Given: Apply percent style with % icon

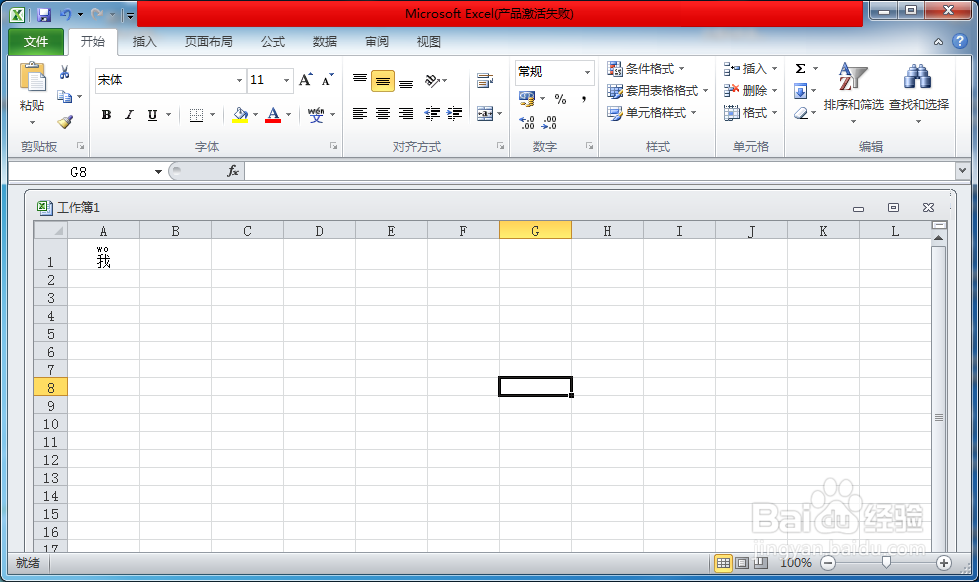Looking at the screenshot, I should [560, 99].
